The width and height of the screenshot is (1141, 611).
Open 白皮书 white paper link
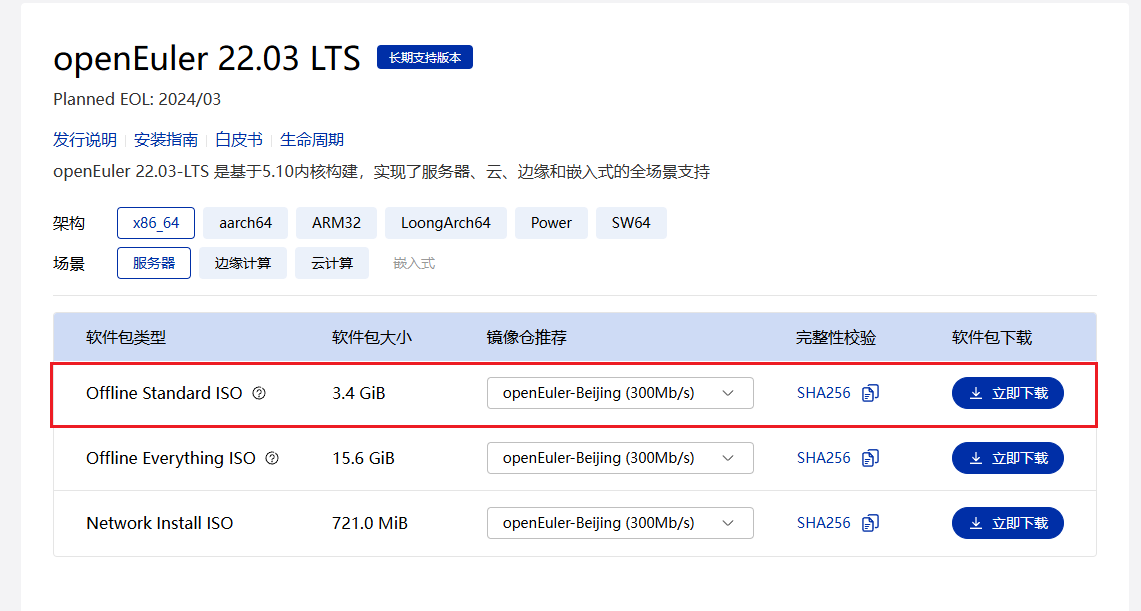239,140
